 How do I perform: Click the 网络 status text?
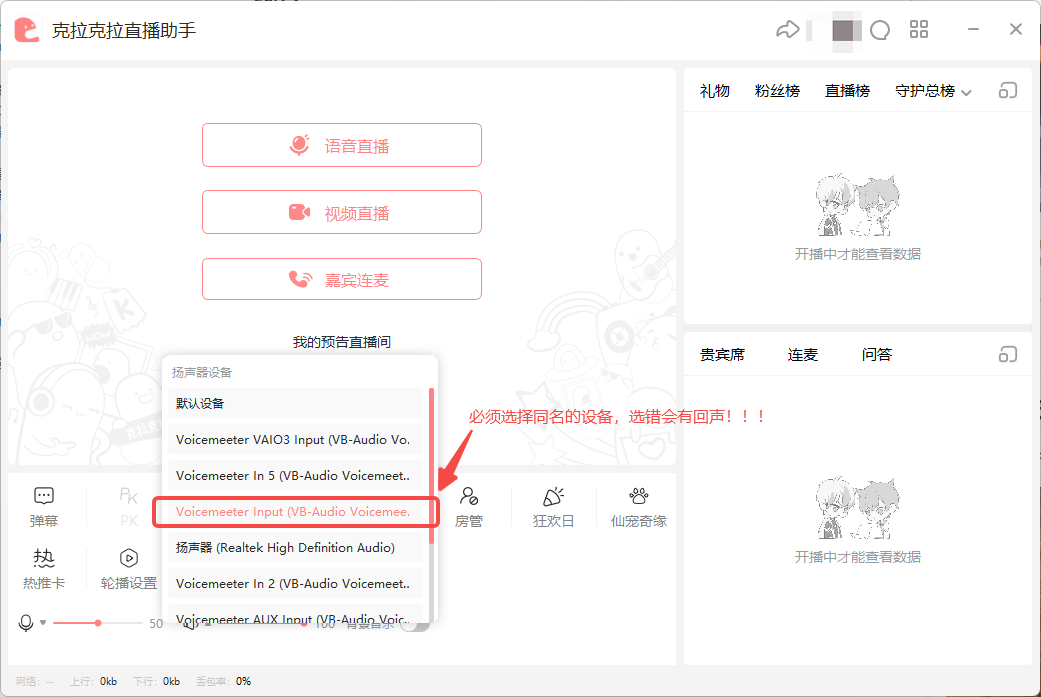35,681
